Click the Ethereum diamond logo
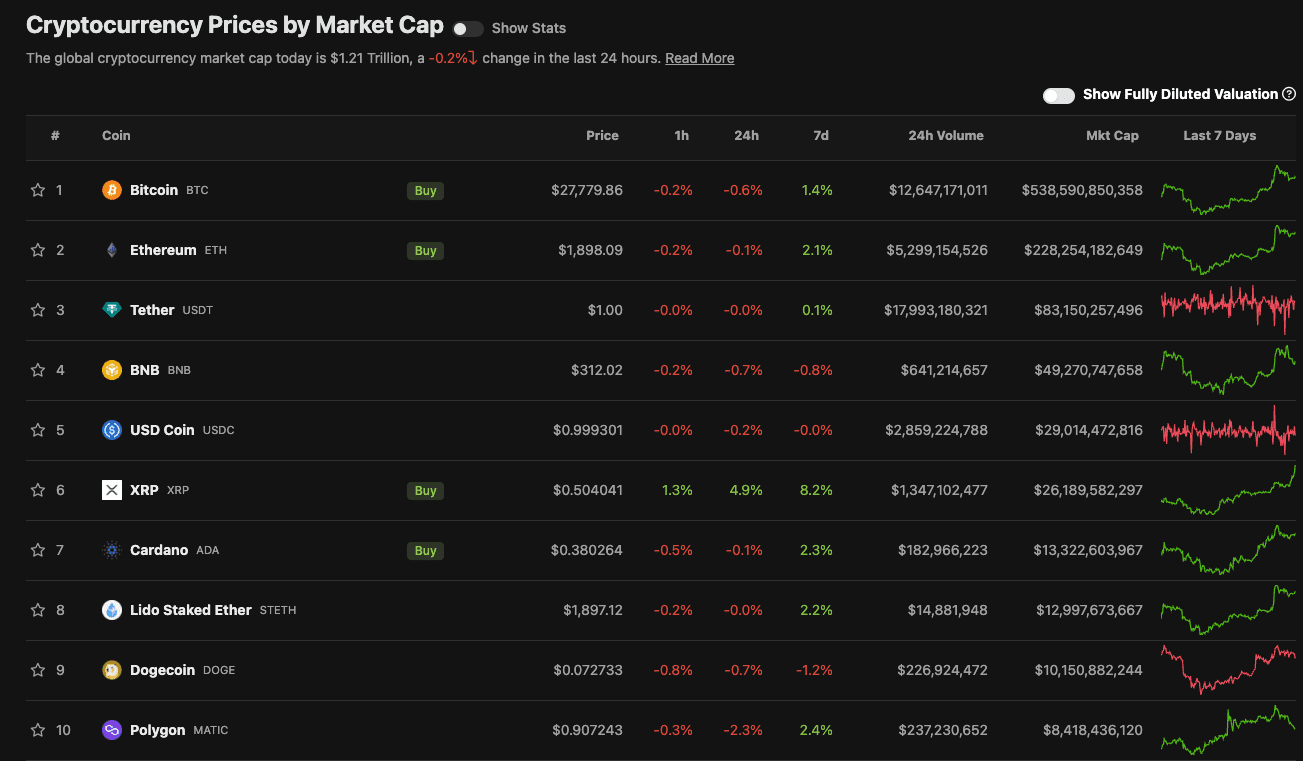The width and height of the screenshot is (1303, 761). coord(112,250)
